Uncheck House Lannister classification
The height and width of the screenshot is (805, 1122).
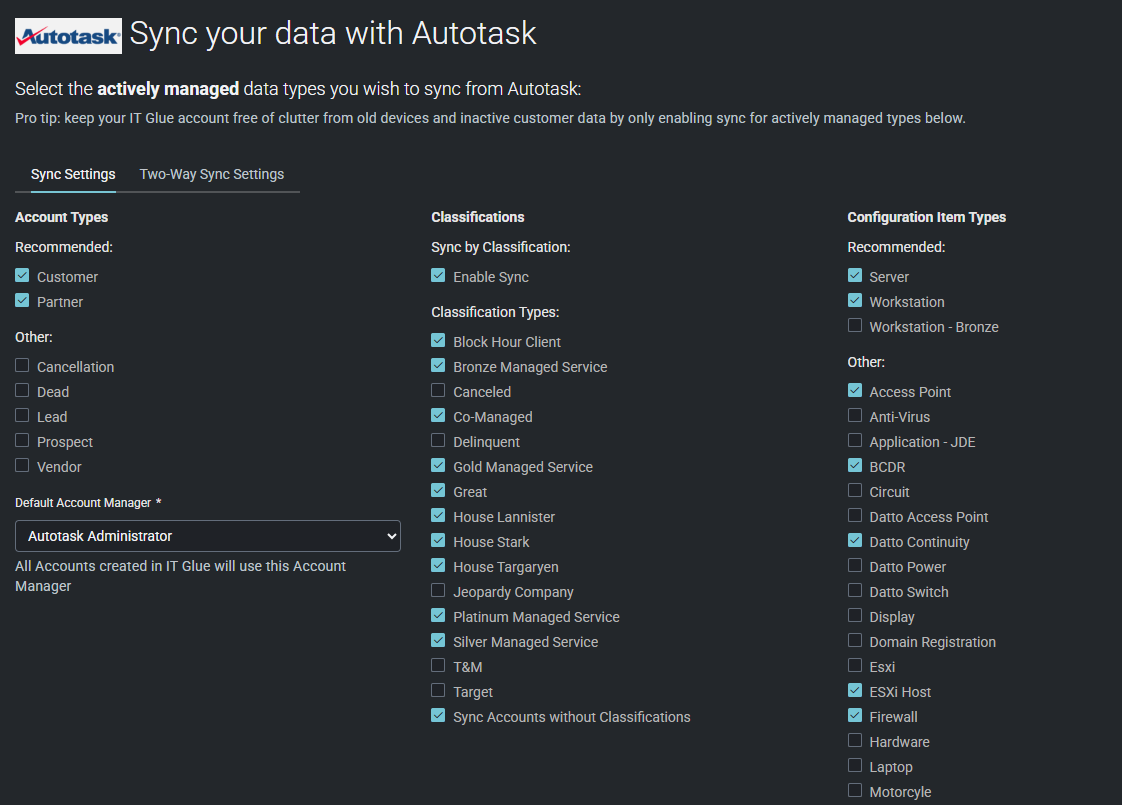(x=438, y=516)
